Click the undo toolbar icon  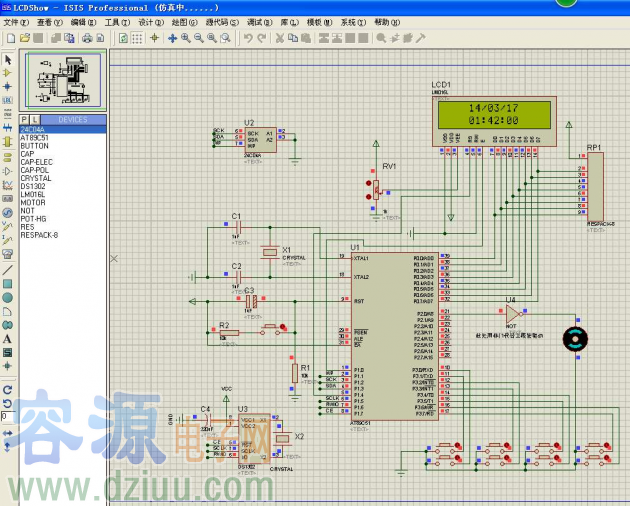tap(248, 38)
